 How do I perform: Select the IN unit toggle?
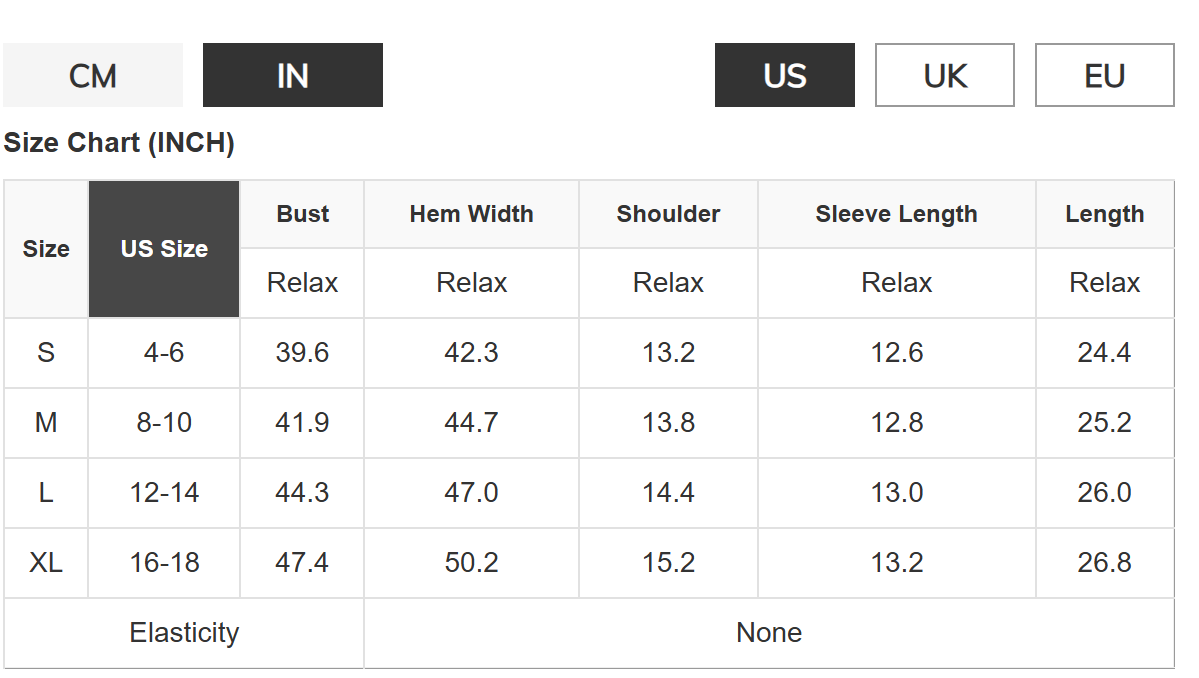tap(293, 76)
